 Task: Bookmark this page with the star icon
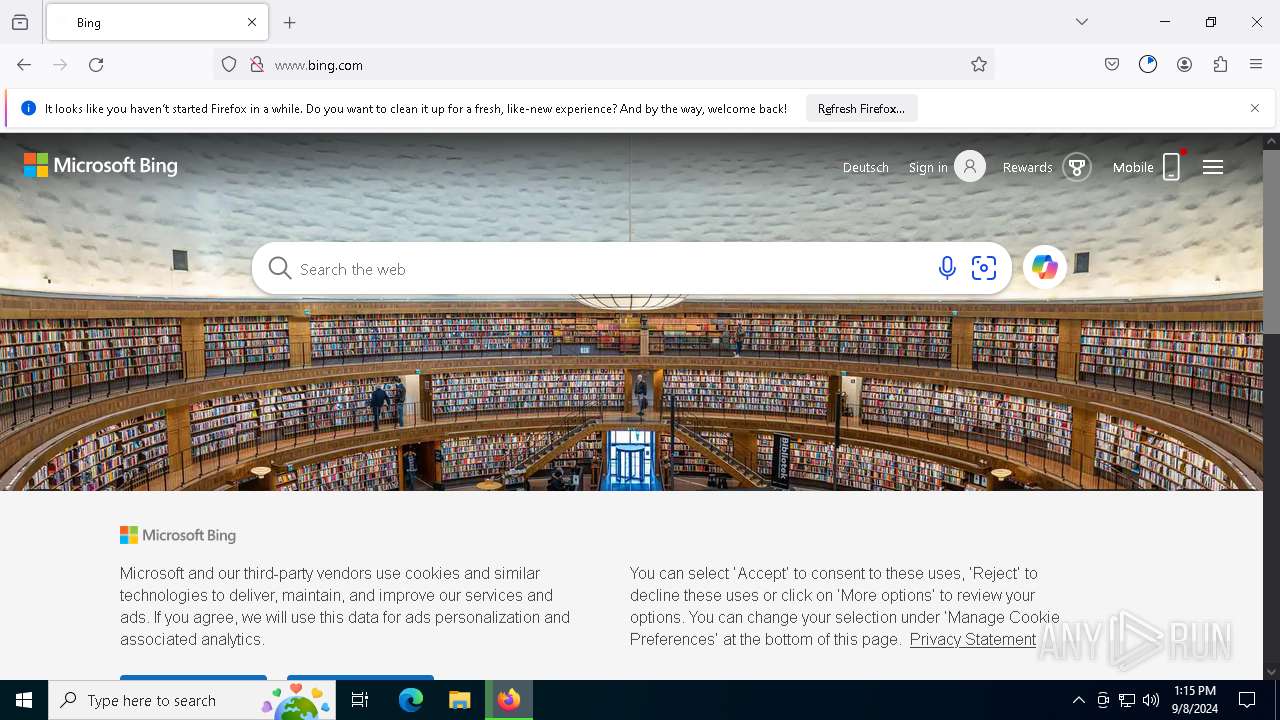point(979,65)
